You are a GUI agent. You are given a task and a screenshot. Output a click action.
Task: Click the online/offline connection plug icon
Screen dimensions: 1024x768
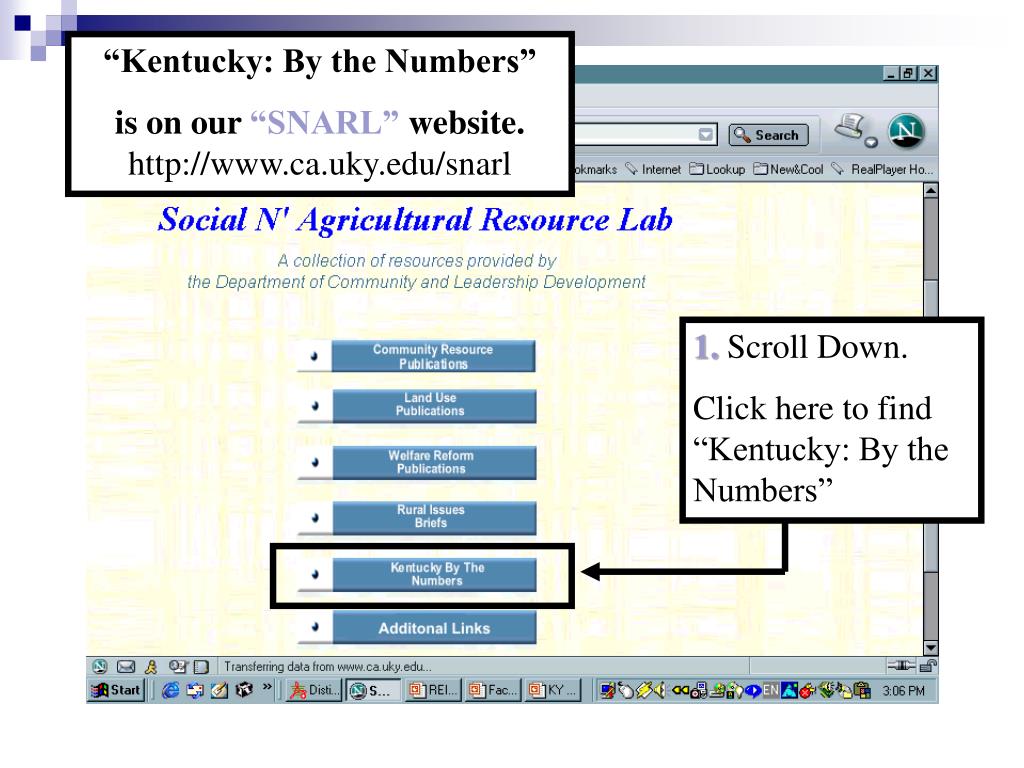coord(901,665)
